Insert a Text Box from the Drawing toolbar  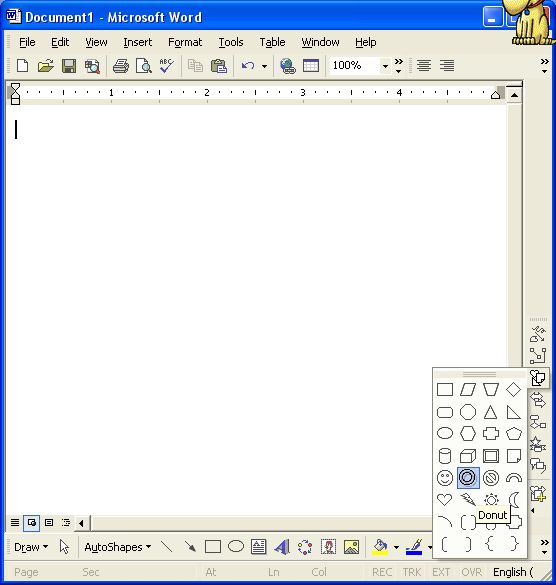pos(259,547)
